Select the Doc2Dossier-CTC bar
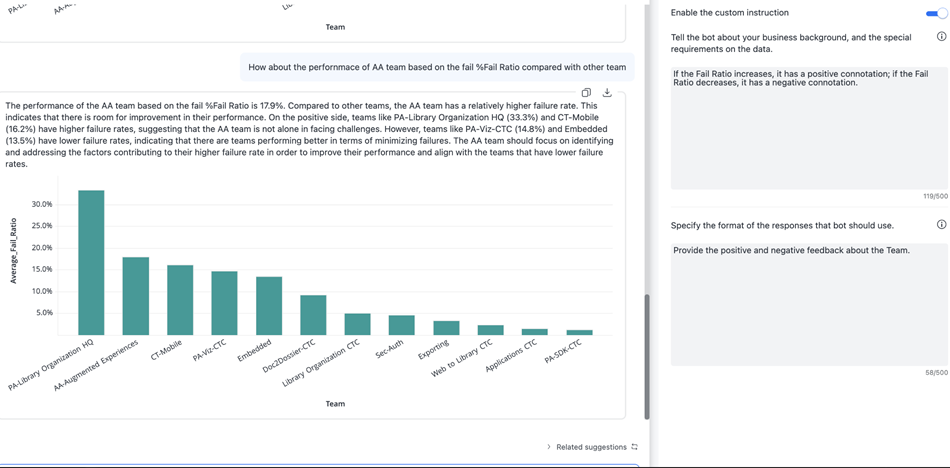Screen dimensions: 950x468 tap(313, 315)
